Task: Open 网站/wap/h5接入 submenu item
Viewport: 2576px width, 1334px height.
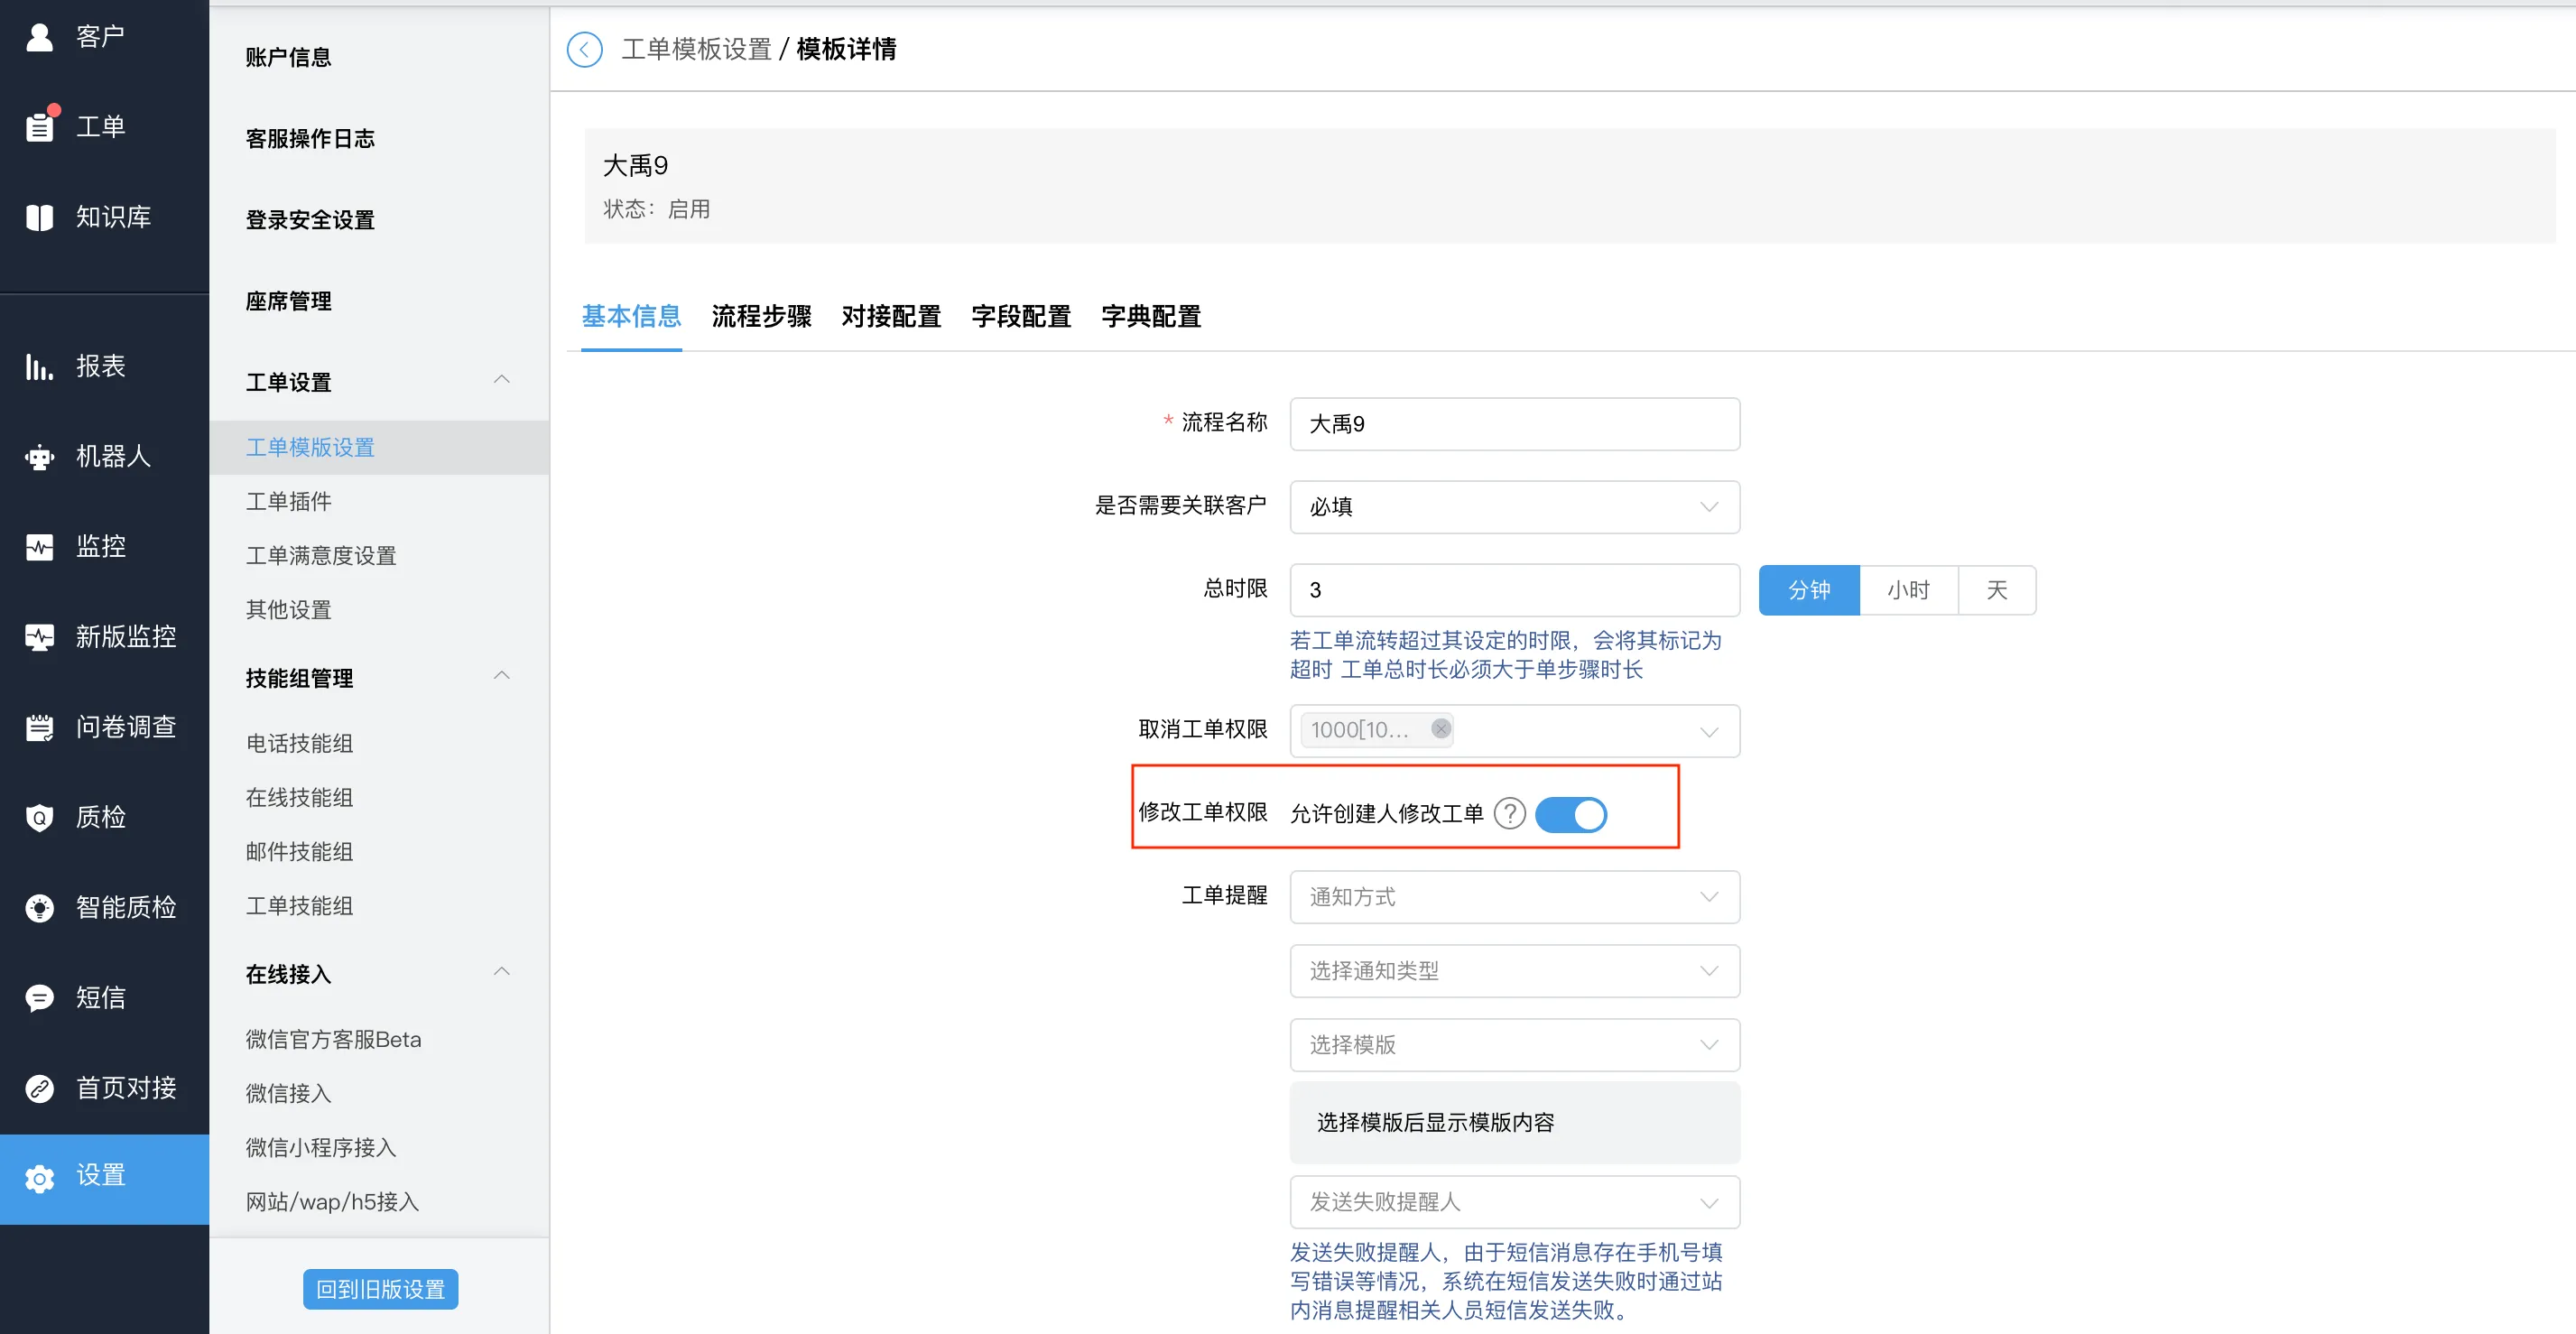Action: pos(332,1201)
